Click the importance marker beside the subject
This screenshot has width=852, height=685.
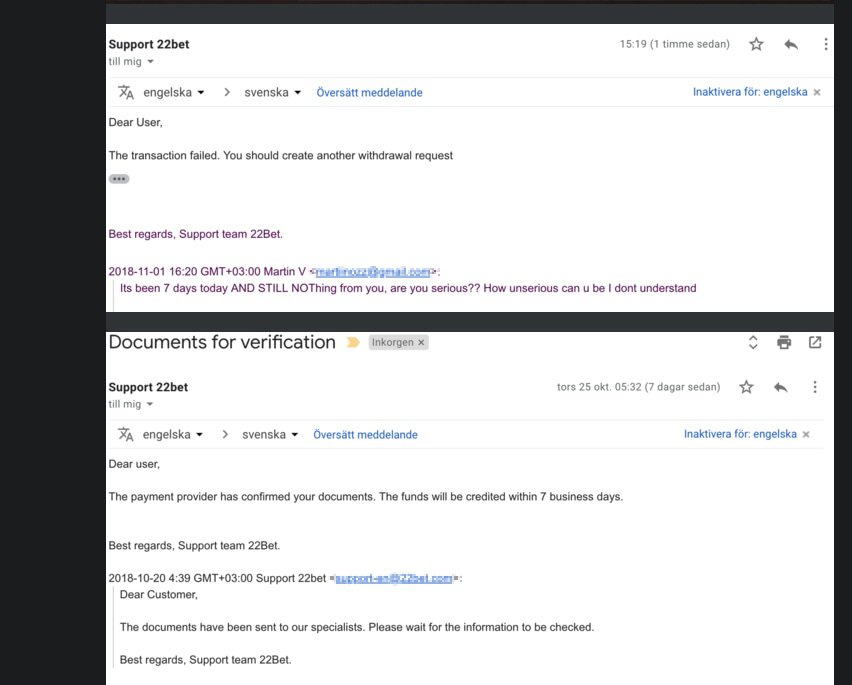[x=353, y=342]
